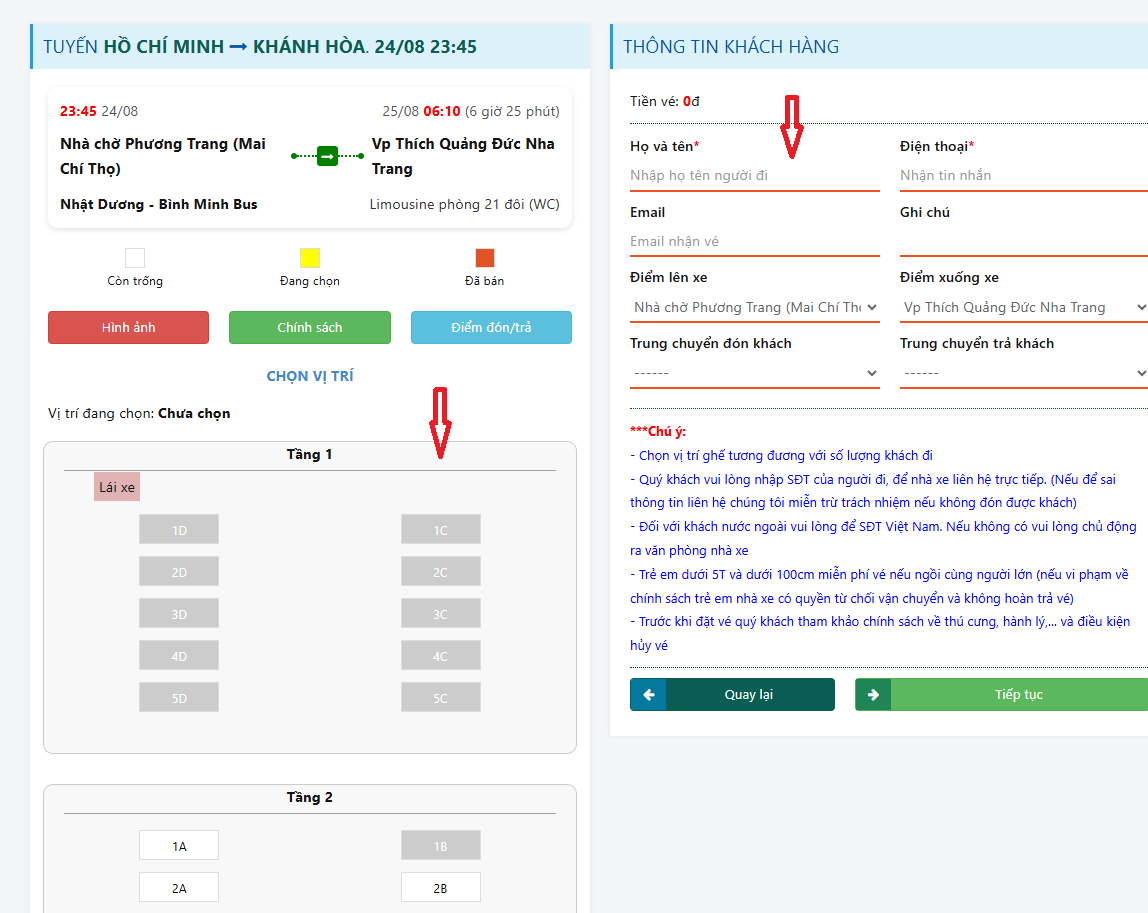Select seat 2A on Tầng 2
The image size is (1148, 913).
179,888
